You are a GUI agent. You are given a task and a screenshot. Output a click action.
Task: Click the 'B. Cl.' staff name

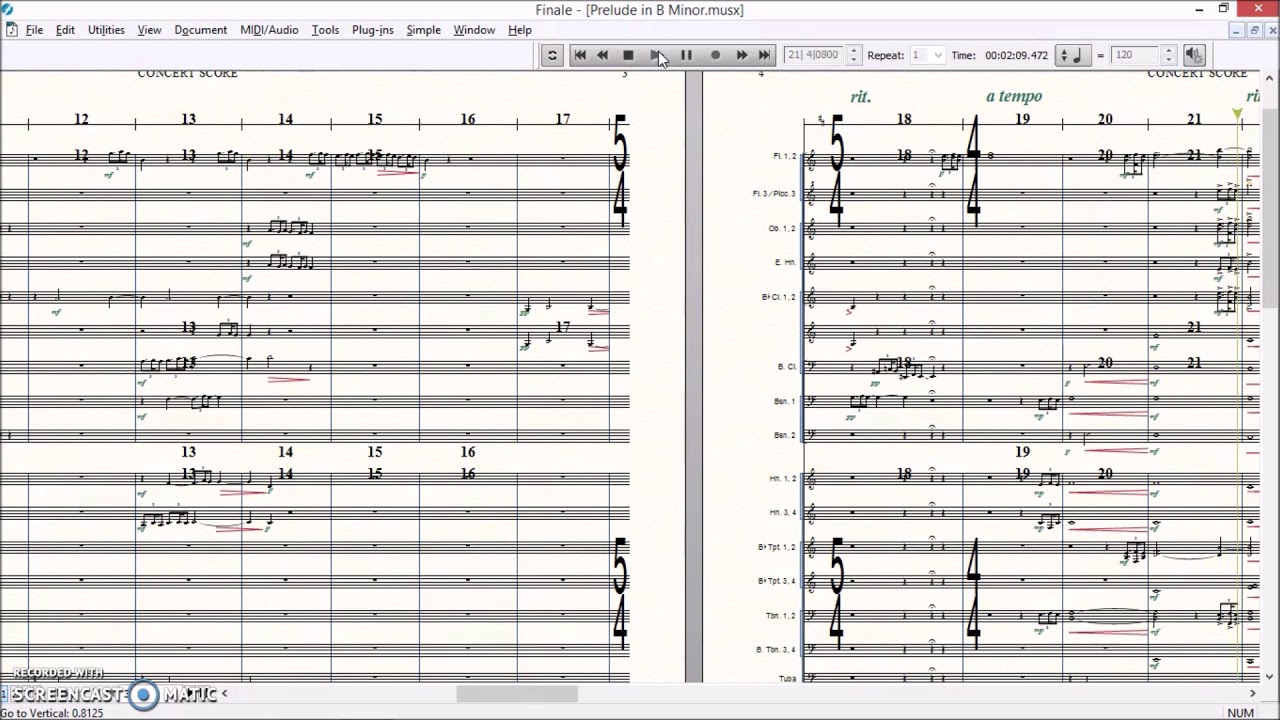(x=787, y=367)
